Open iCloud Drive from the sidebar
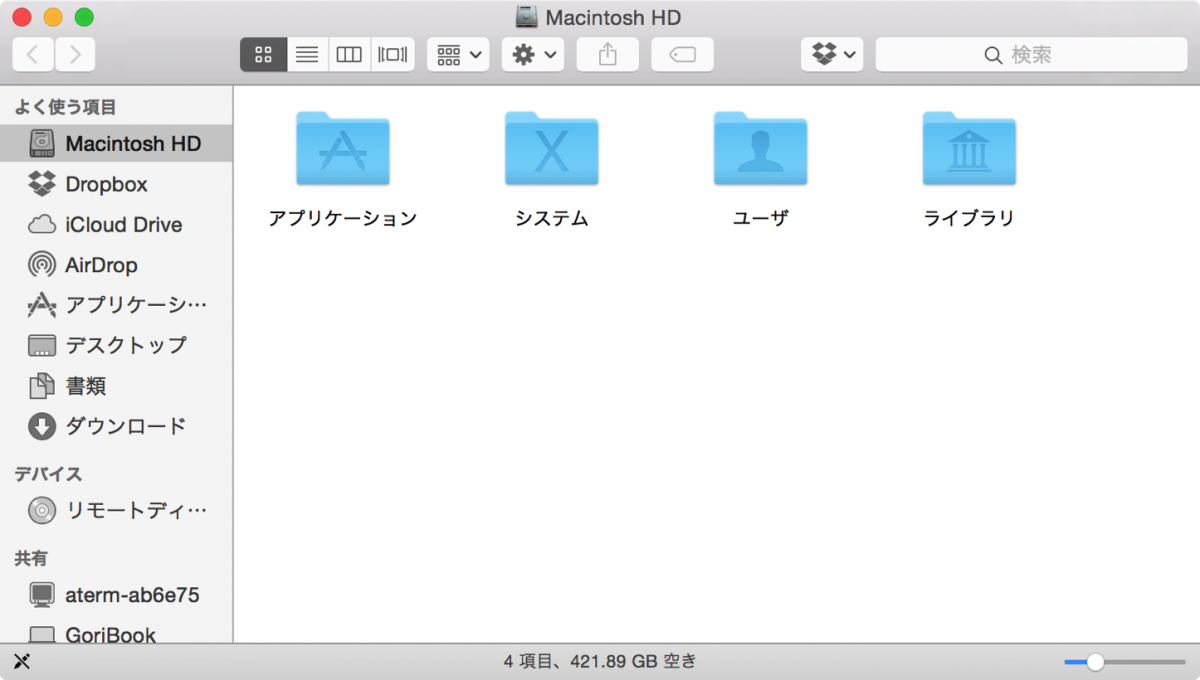Image resolution: width=1200 pixels, height=680 pixels. pos(110,224)
